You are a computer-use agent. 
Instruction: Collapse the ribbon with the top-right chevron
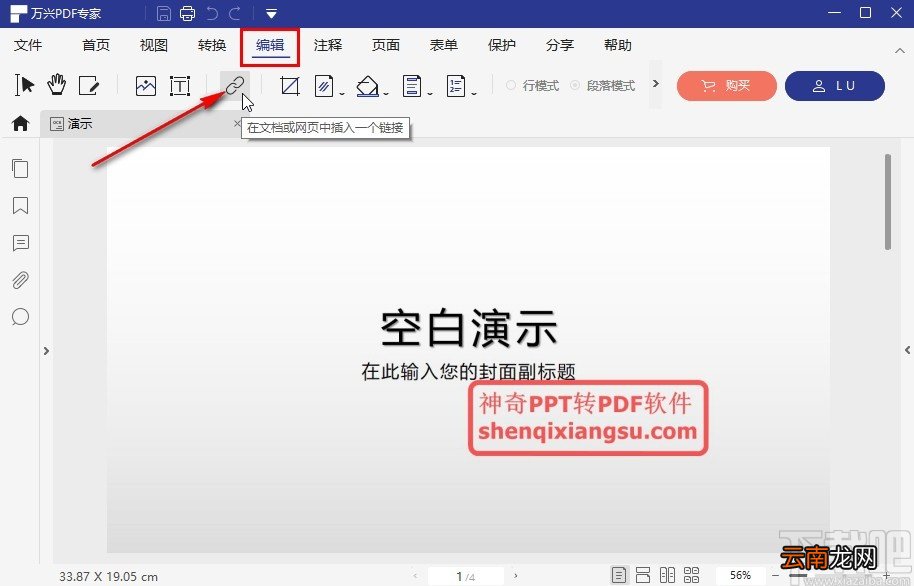coord(899,51)
